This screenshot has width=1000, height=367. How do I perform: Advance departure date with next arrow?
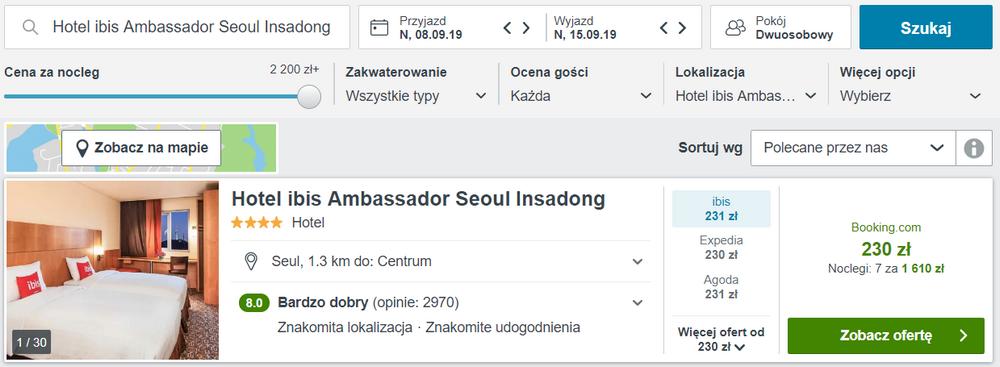[x=682, y=27]
